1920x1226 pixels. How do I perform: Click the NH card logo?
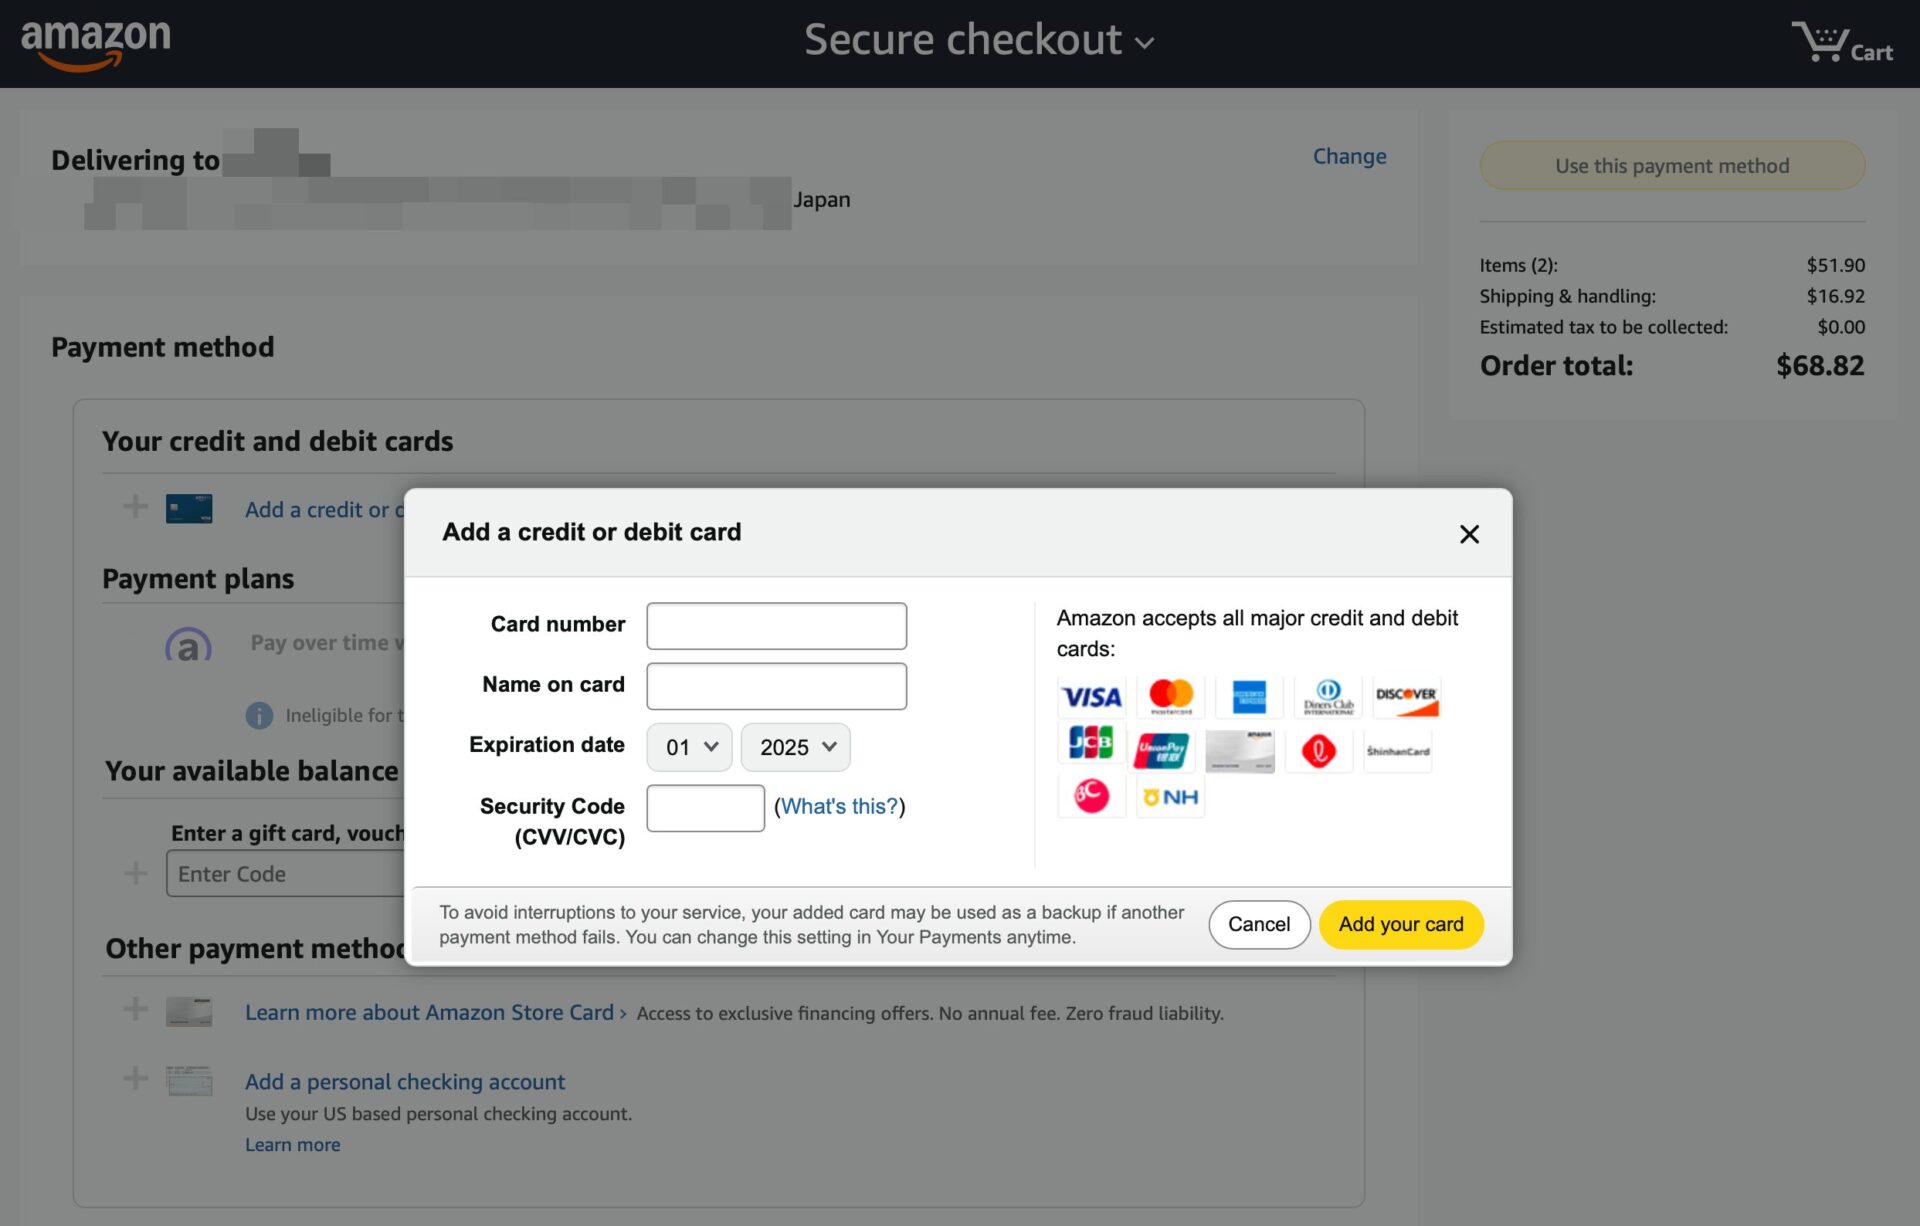[1170, 797]
